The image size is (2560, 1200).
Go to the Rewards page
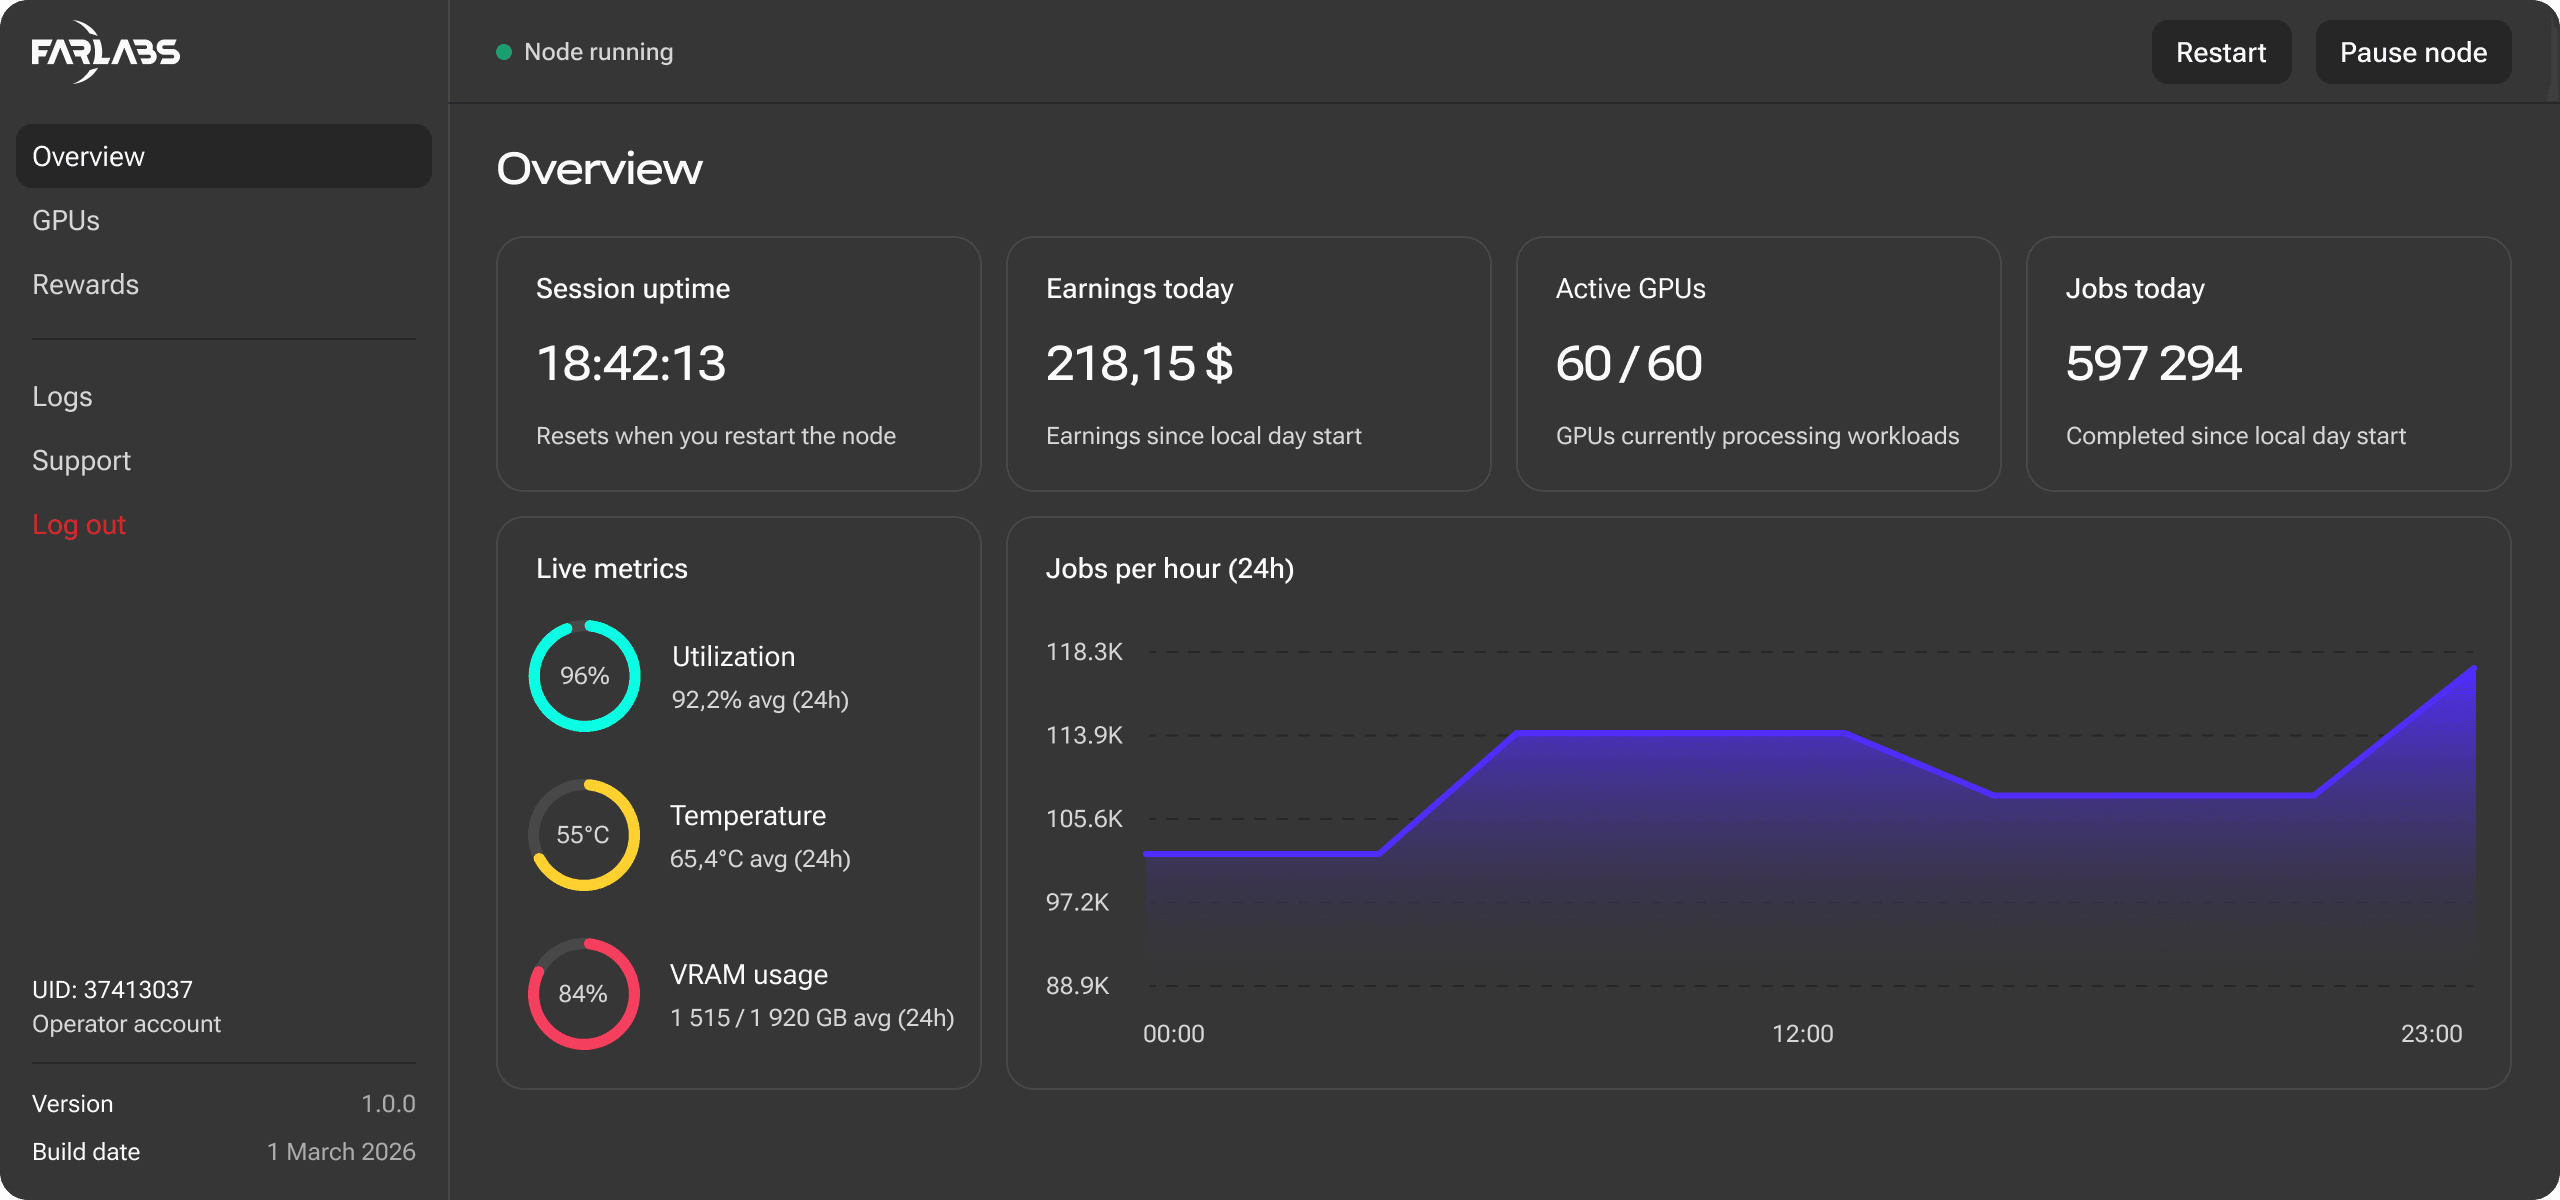[86, 285]
